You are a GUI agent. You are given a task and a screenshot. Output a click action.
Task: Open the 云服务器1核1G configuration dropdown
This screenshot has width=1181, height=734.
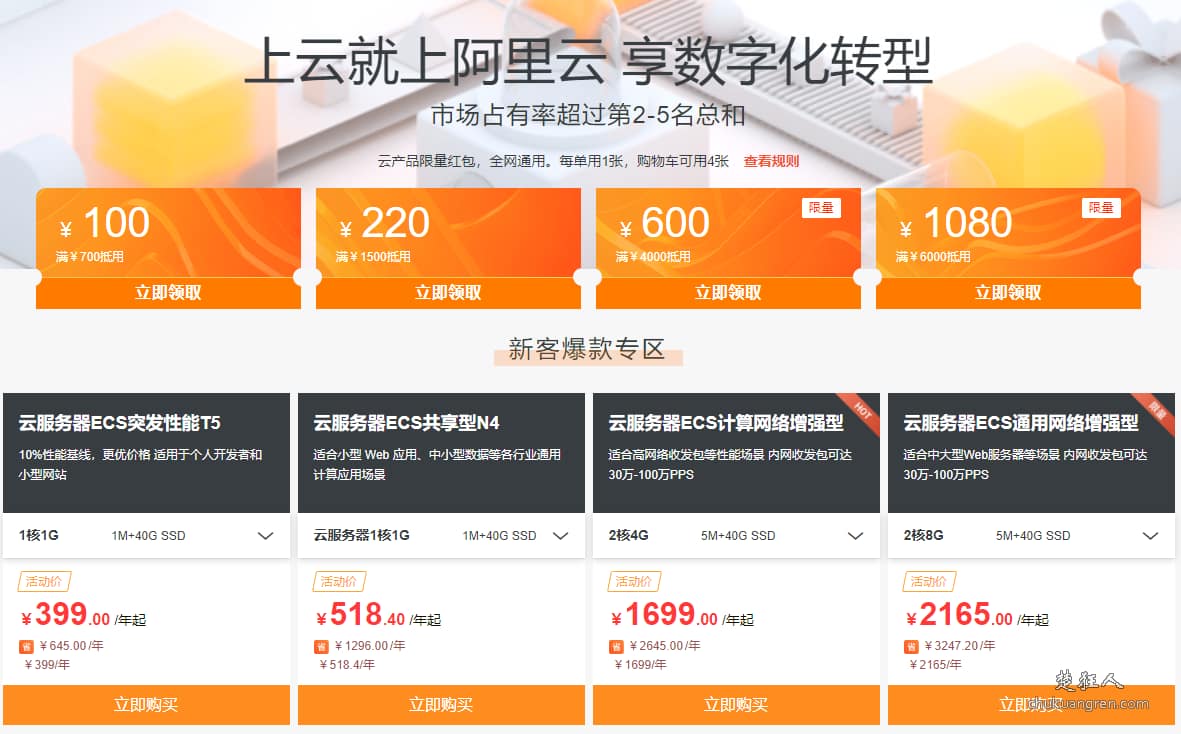(441, 536)
